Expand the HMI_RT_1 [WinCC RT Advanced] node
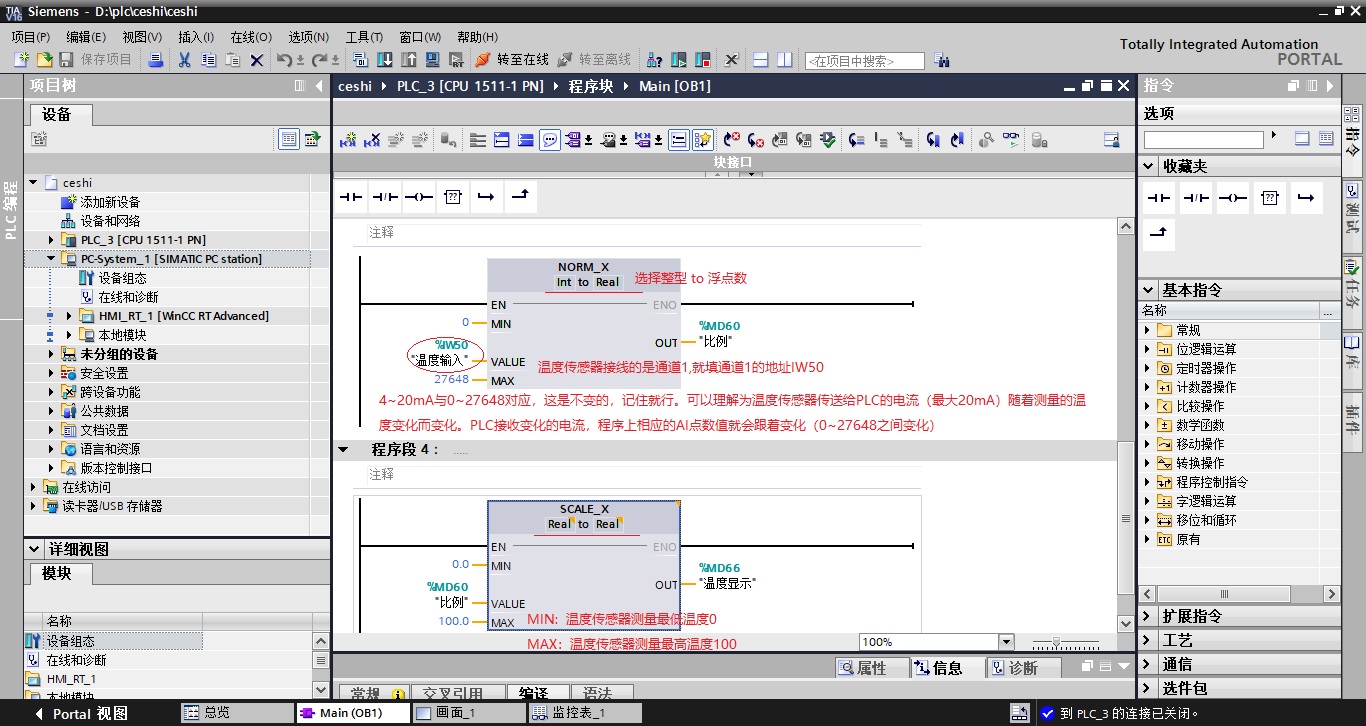The height and width of the screenshot is (726, 1366). [x=69, y=316]
